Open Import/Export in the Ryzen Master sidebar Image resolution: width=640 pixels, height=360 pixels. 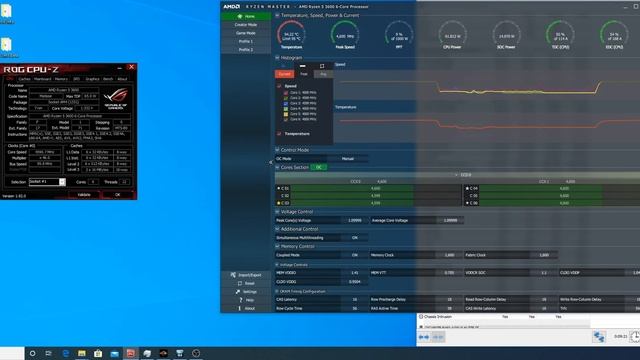246,275
